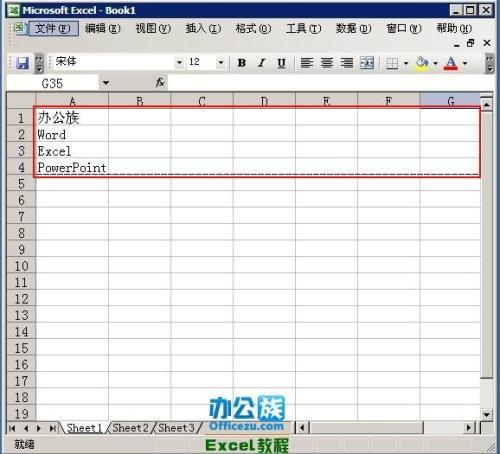This screenshot has width=500, height=454.
Task: Click the red Font Color A icon
Action: (451, 63)
